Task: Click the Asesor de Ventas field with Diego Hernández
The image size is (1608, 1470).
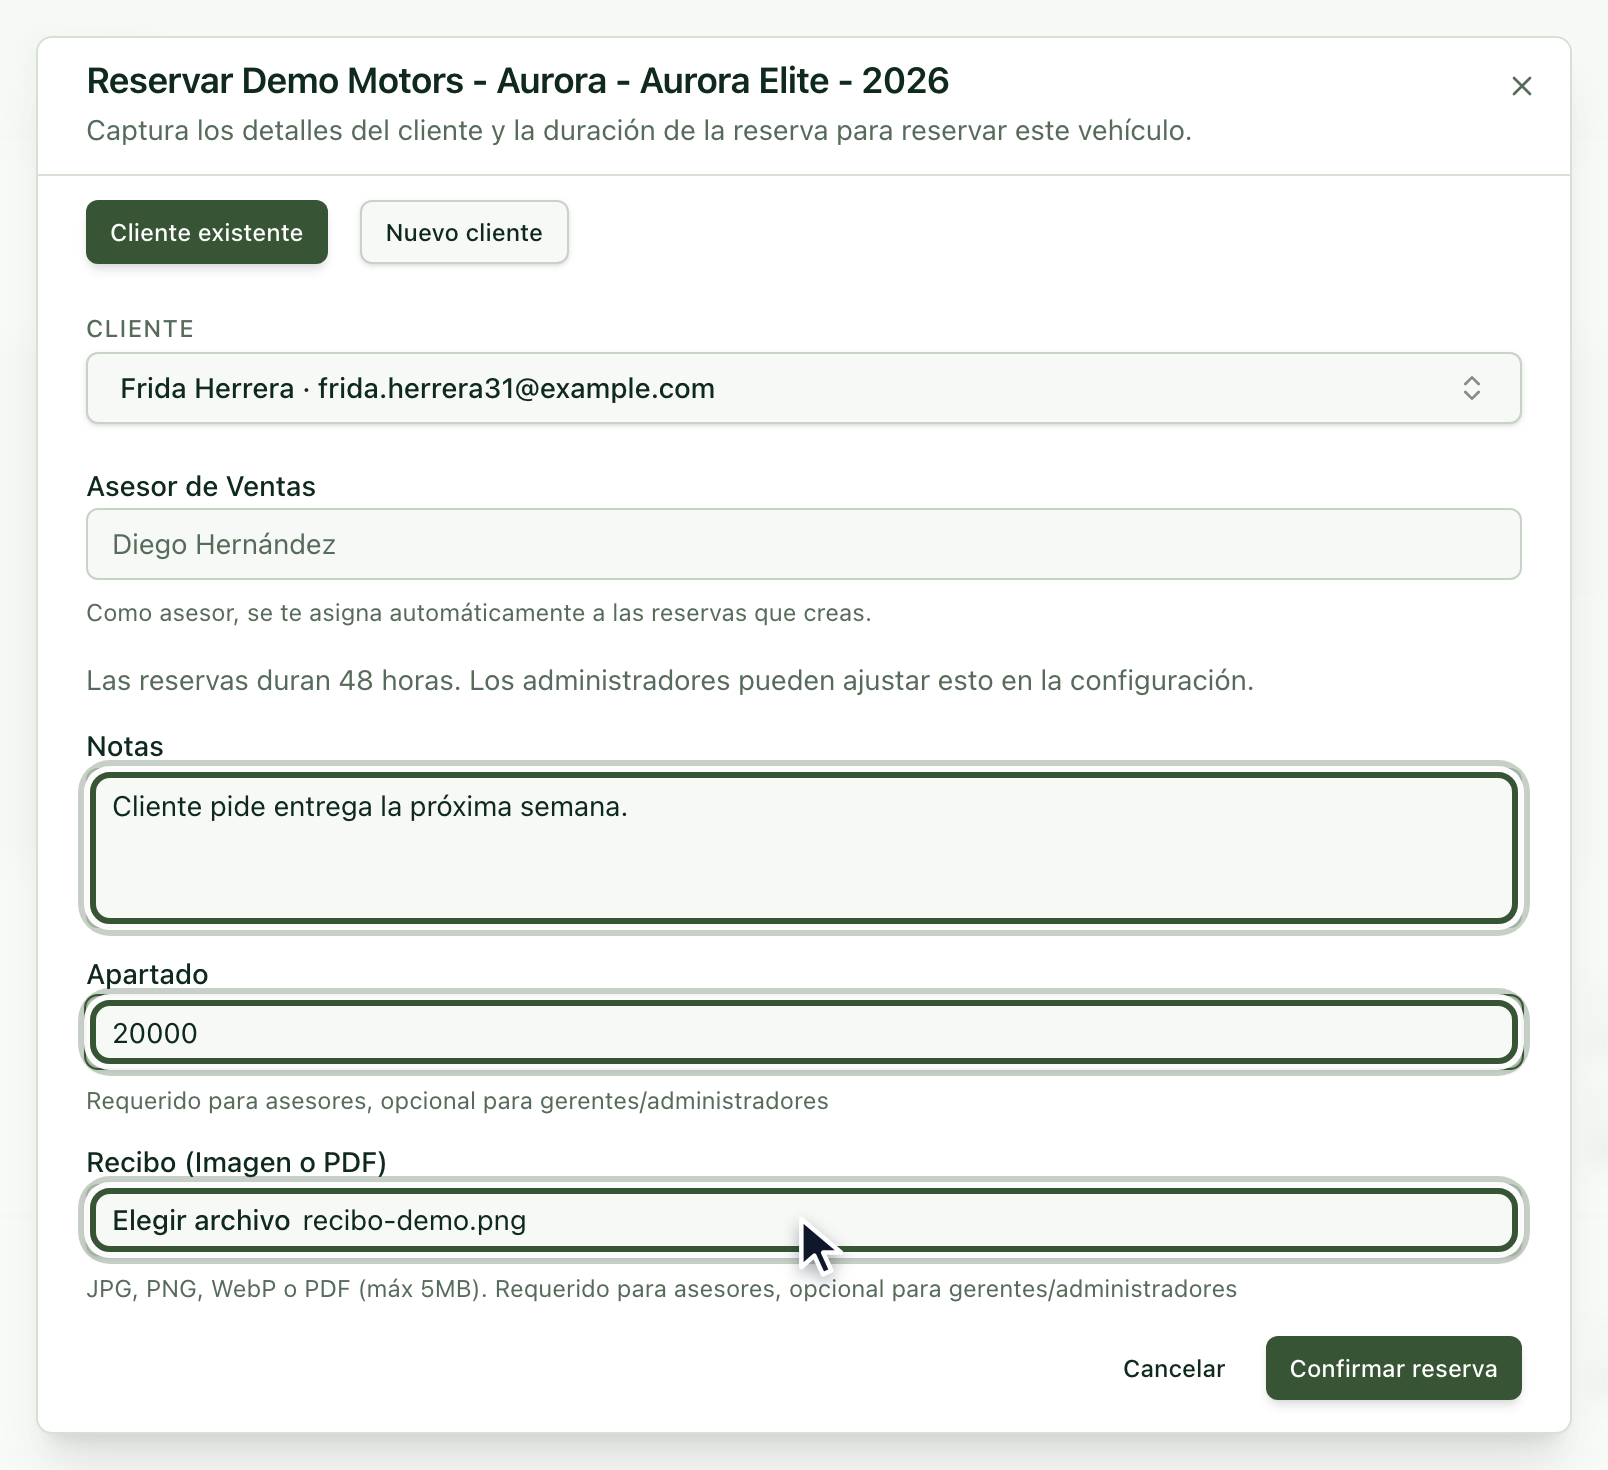Action: pyautogui.click(x=803, y=544)
